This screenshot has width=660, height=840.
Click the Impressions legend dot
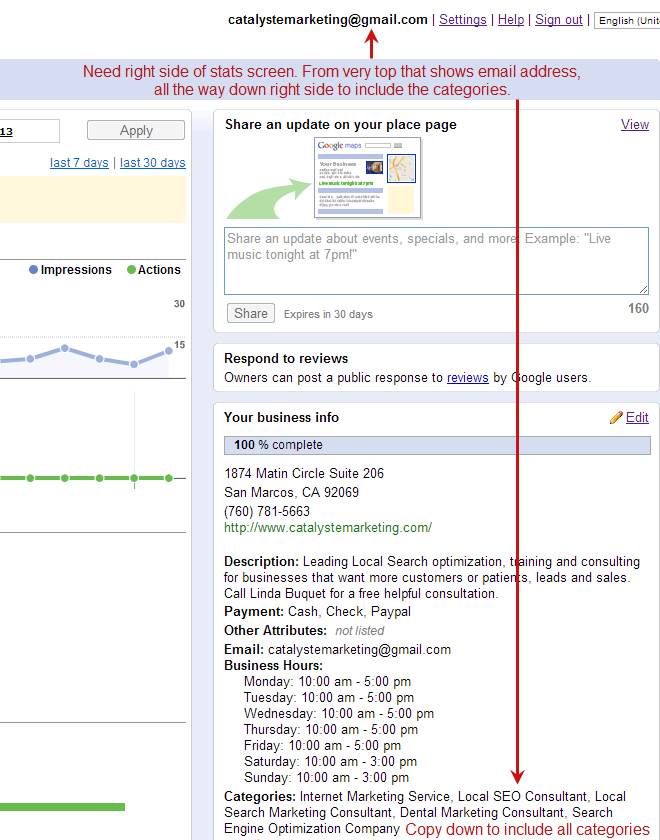33,269
